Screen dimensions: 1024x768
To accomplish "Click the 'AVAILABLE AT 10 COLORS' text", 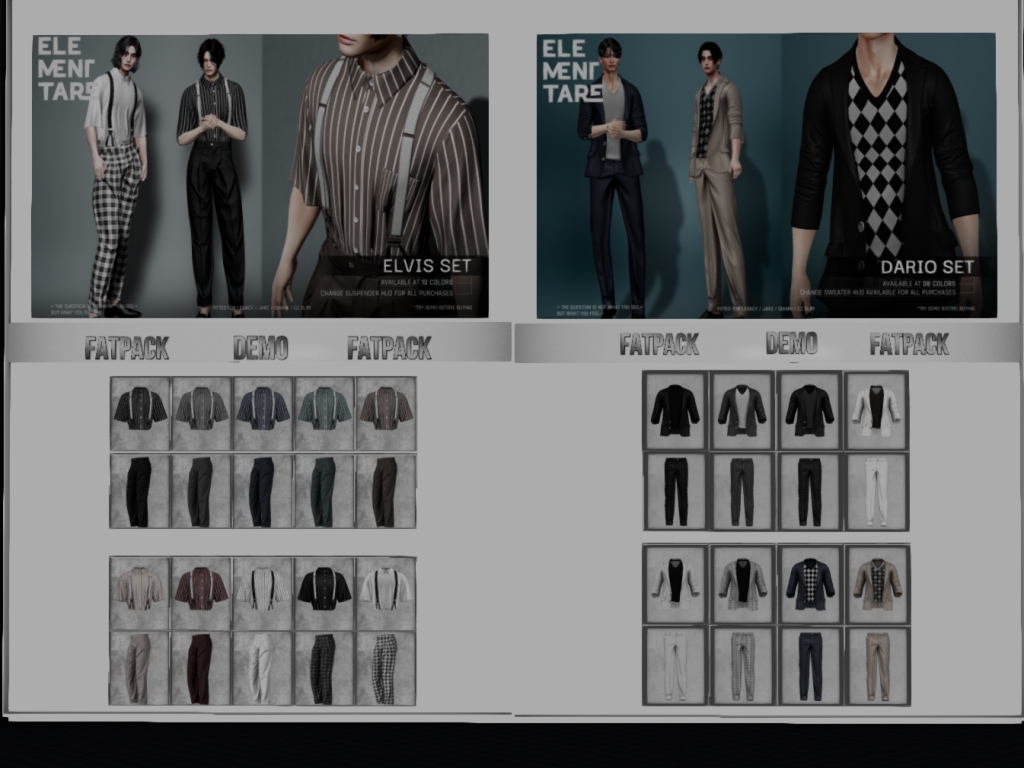I will (x=417, y=282).
